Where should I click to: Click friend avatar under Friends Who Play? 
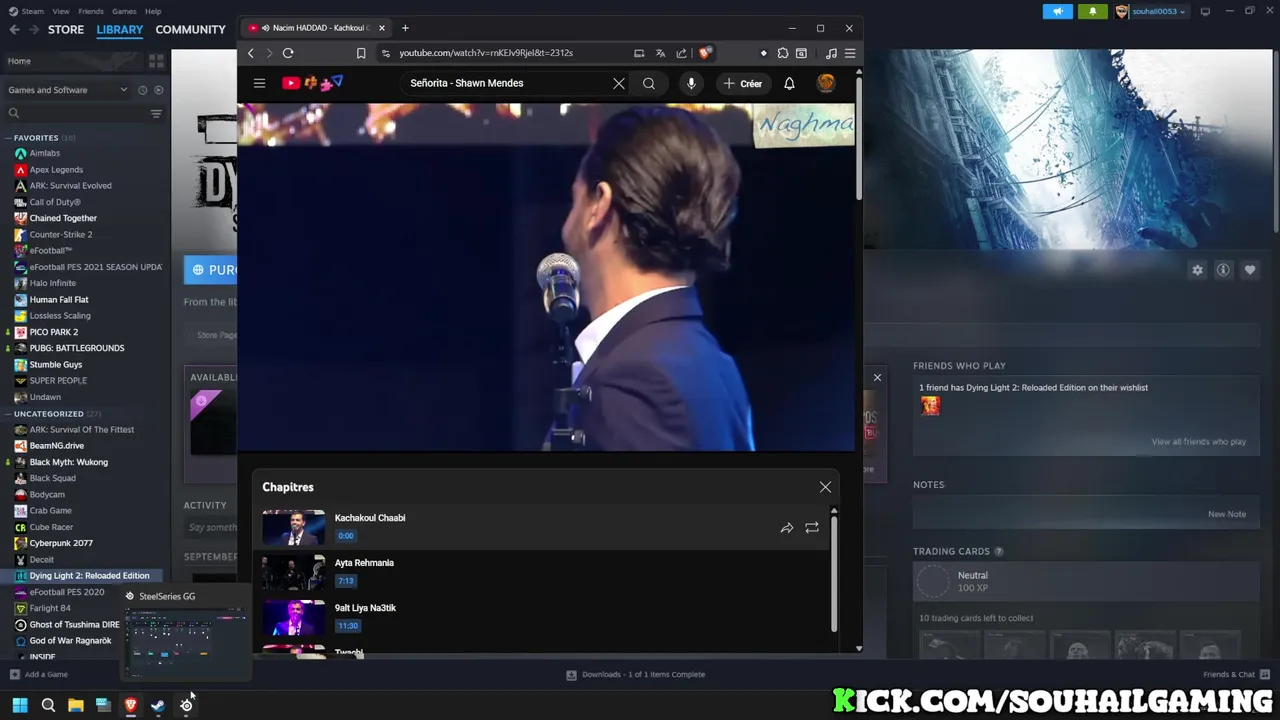click(930, 406)
